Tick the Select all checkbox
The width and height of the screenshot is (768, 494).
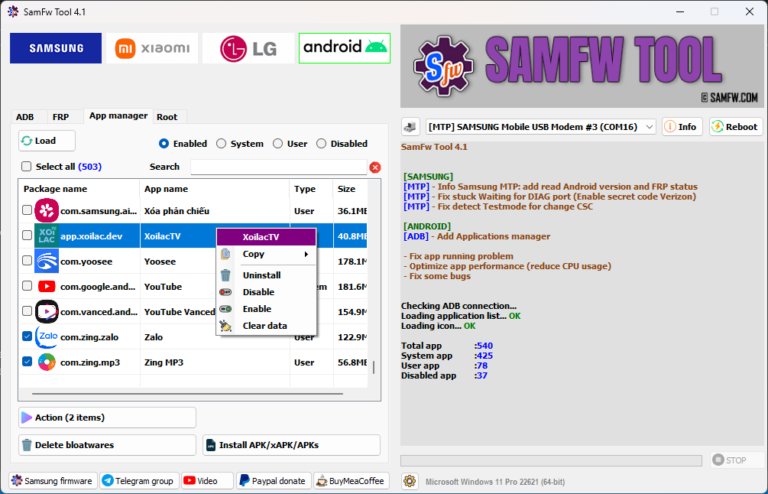27,167
